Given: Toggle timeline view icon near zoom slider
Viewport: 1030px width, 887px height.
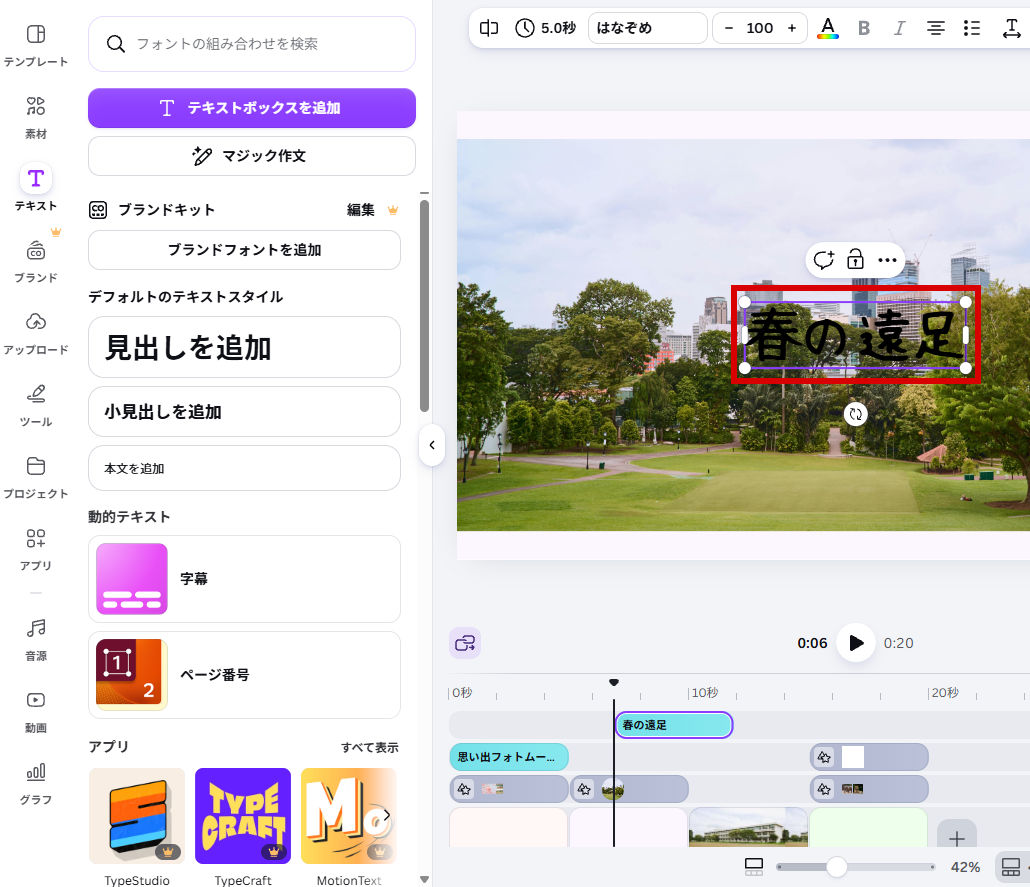Looking at the screenshot, I should tap(753, 867).
